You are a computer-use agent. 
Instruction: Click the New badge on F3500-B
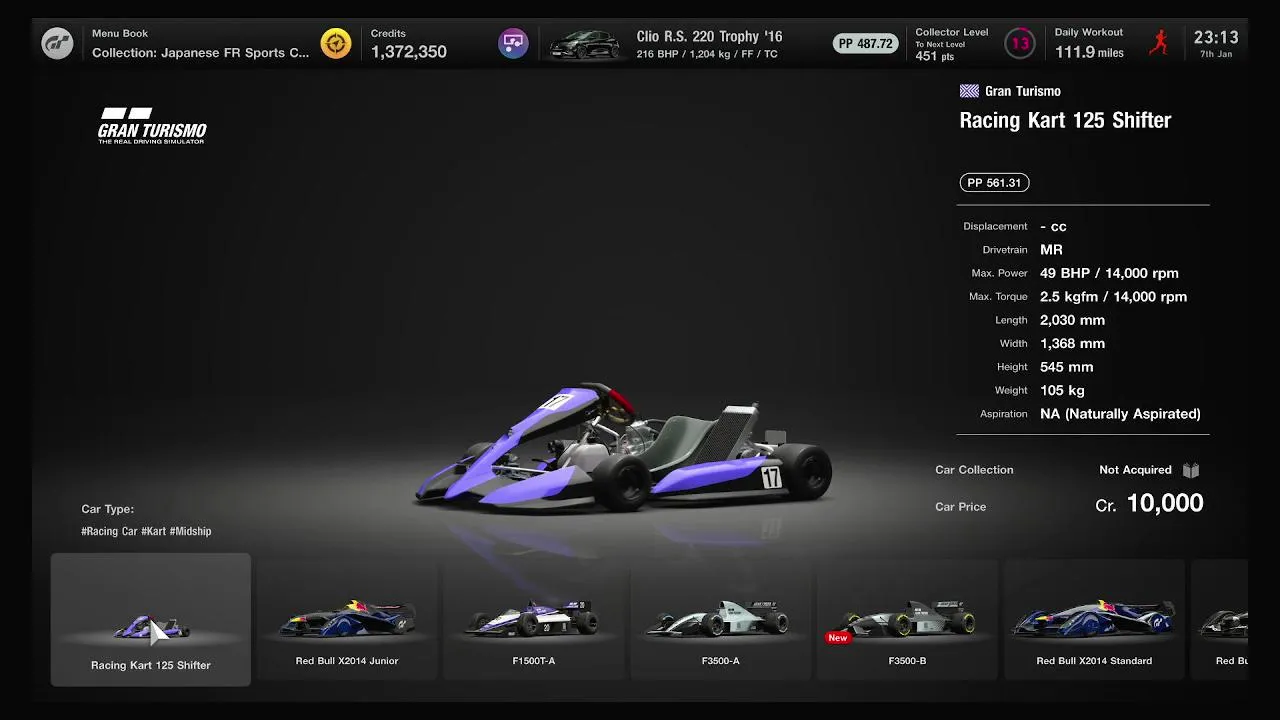tap(838, 637)
